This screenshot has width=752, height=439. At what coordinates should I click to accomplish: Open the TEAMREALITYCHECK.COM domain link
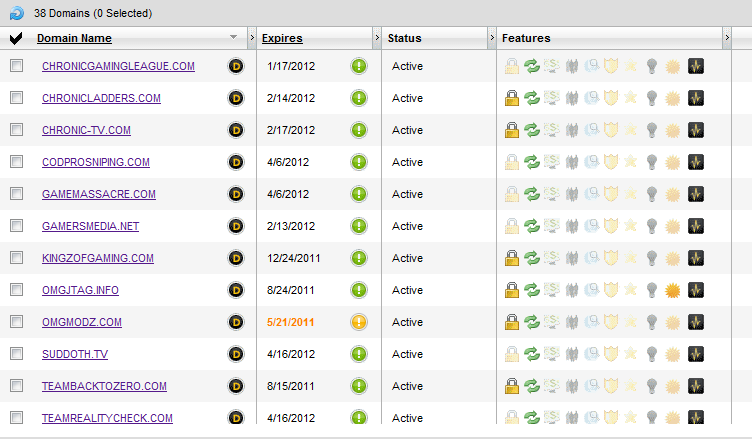[107, 418]
